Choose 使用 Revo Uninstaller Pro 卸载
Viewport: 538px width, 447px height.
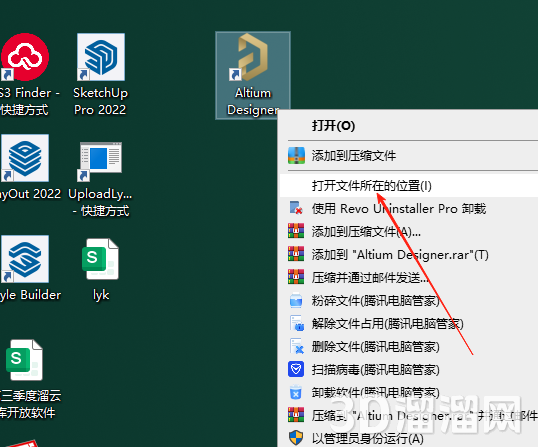pyautogui.click(x=408, y=209)
